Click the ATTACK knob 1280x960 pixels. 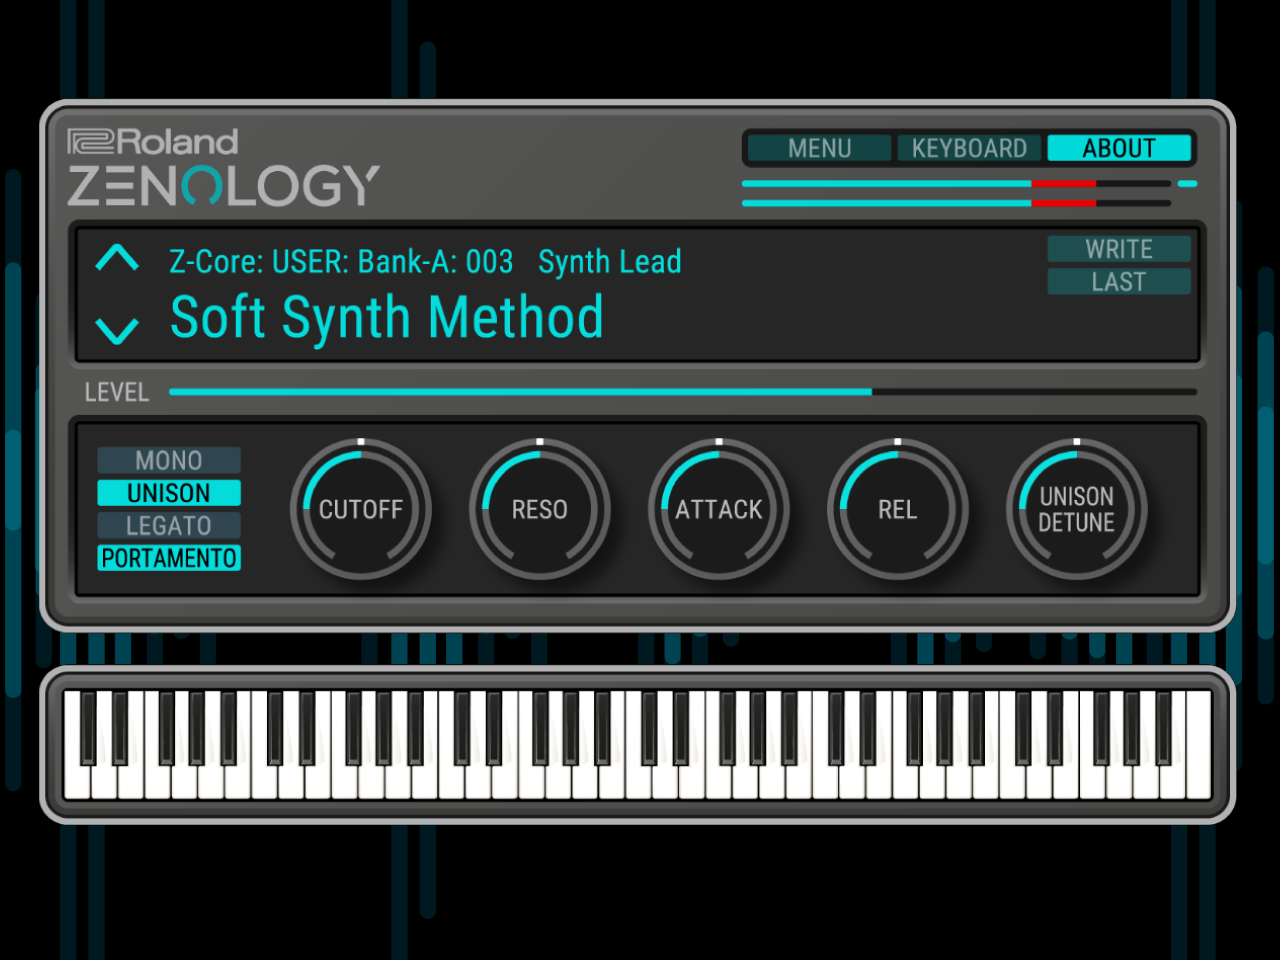(719, 509)
